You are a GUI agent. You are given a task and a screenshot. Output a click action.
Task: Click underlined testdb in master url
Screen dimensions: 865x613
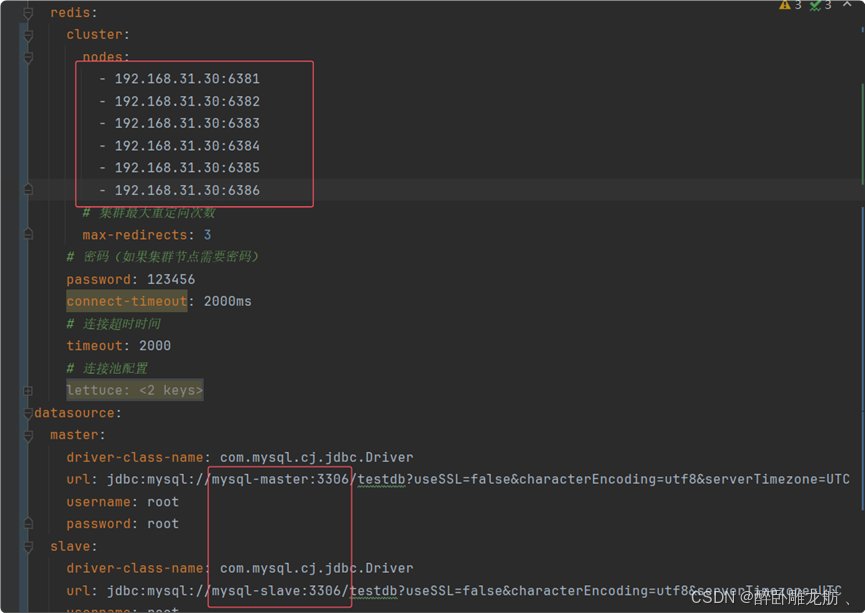[382, 479]
